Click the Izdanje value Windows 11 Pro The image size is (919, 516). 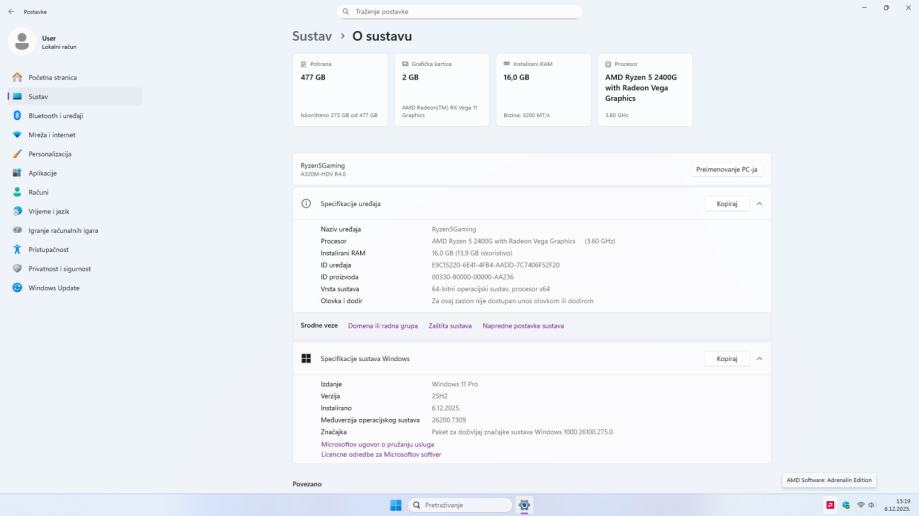click(455, 384)
